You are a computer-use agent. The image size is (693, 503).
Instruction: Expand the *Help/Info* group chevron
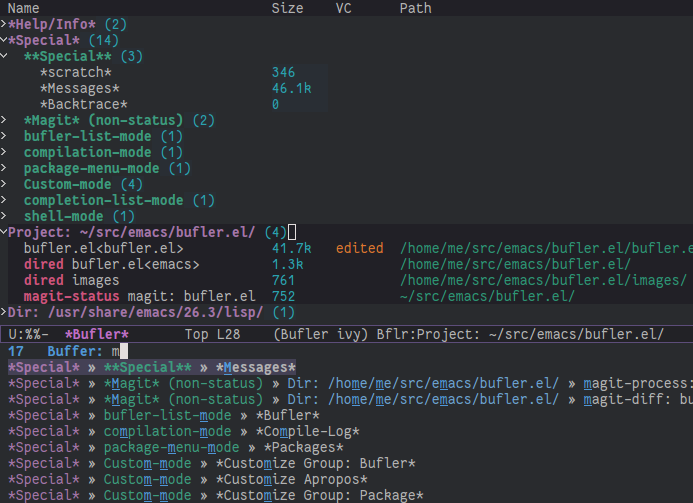[x=4, y=24]
